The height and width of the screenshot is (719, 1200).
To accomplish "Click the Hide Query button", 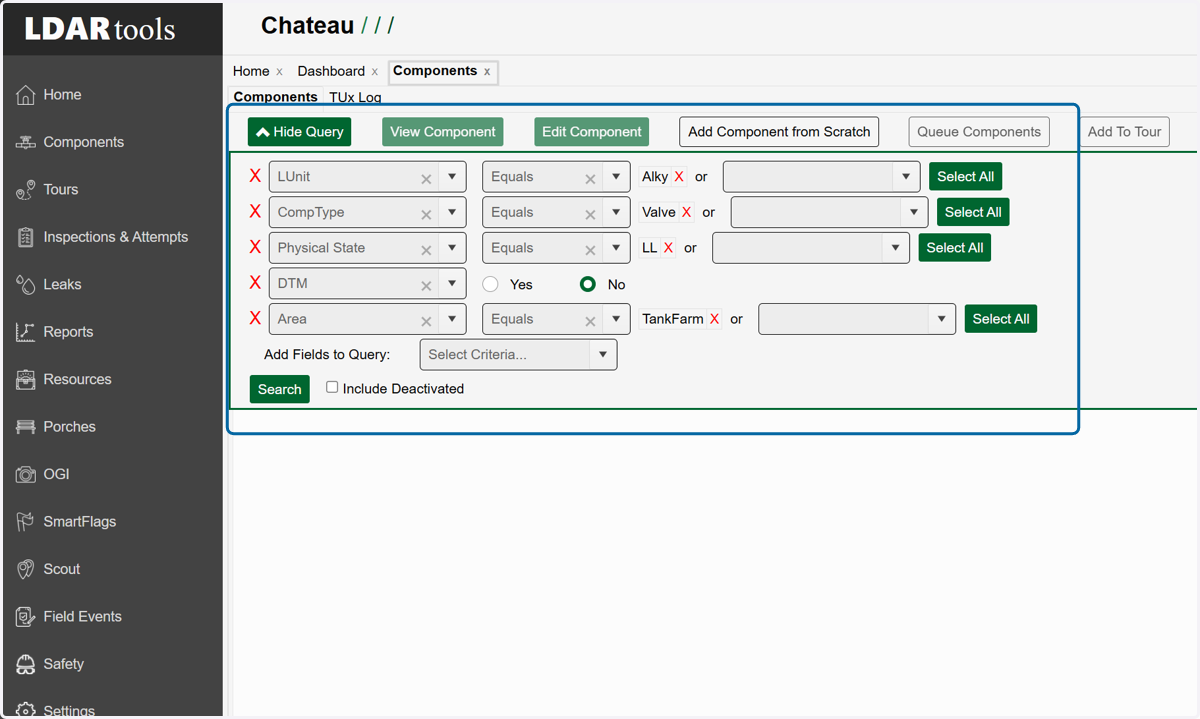I will 299,132.
